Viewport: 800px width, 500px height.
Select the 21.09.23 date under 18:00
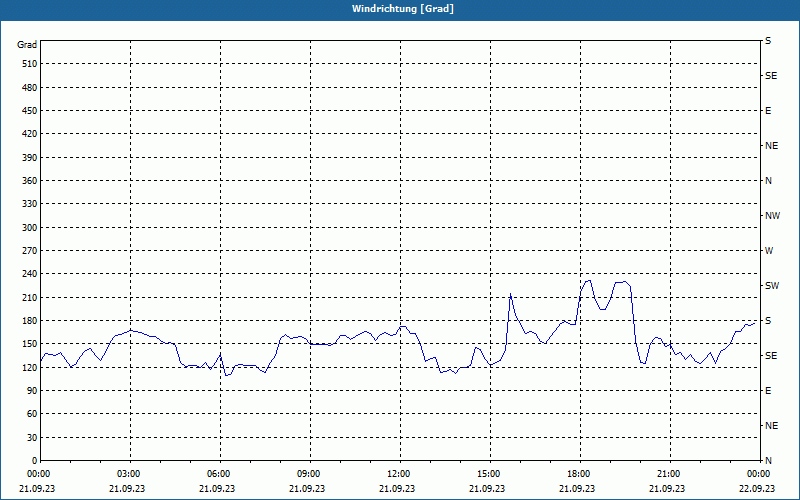click(x=577, y=489)
